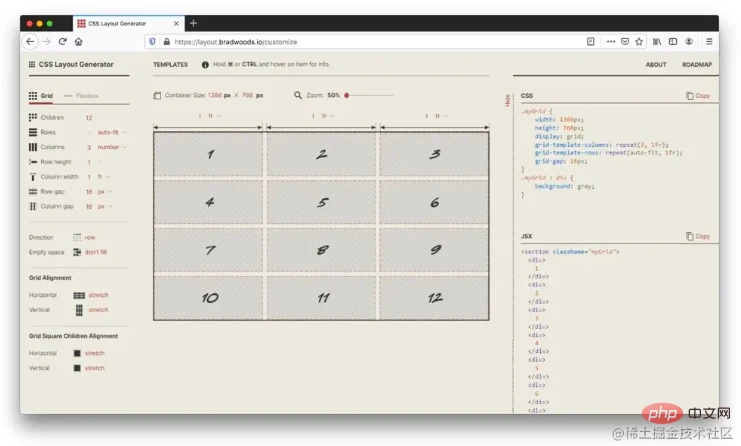
Task: Toggle Children Alignment Vertical stretch
Action: click(x=89, y=368)
